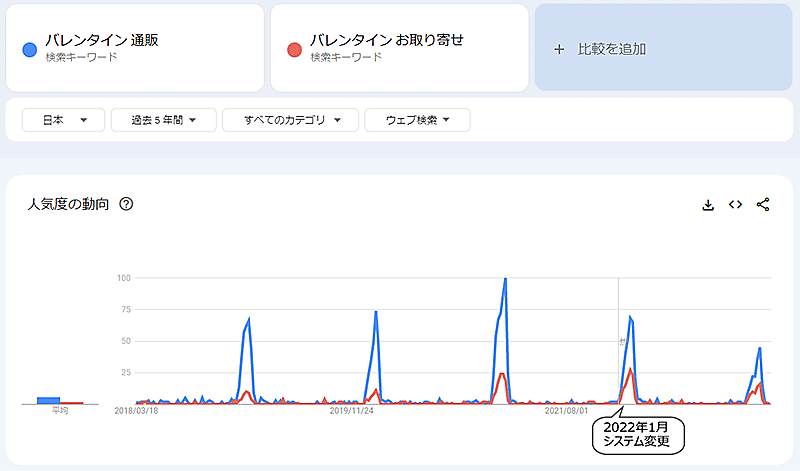Edit the バレンタイン お取り寄せ search term
The width and height of the screenshot is (800, 471).
pos(386,41)
